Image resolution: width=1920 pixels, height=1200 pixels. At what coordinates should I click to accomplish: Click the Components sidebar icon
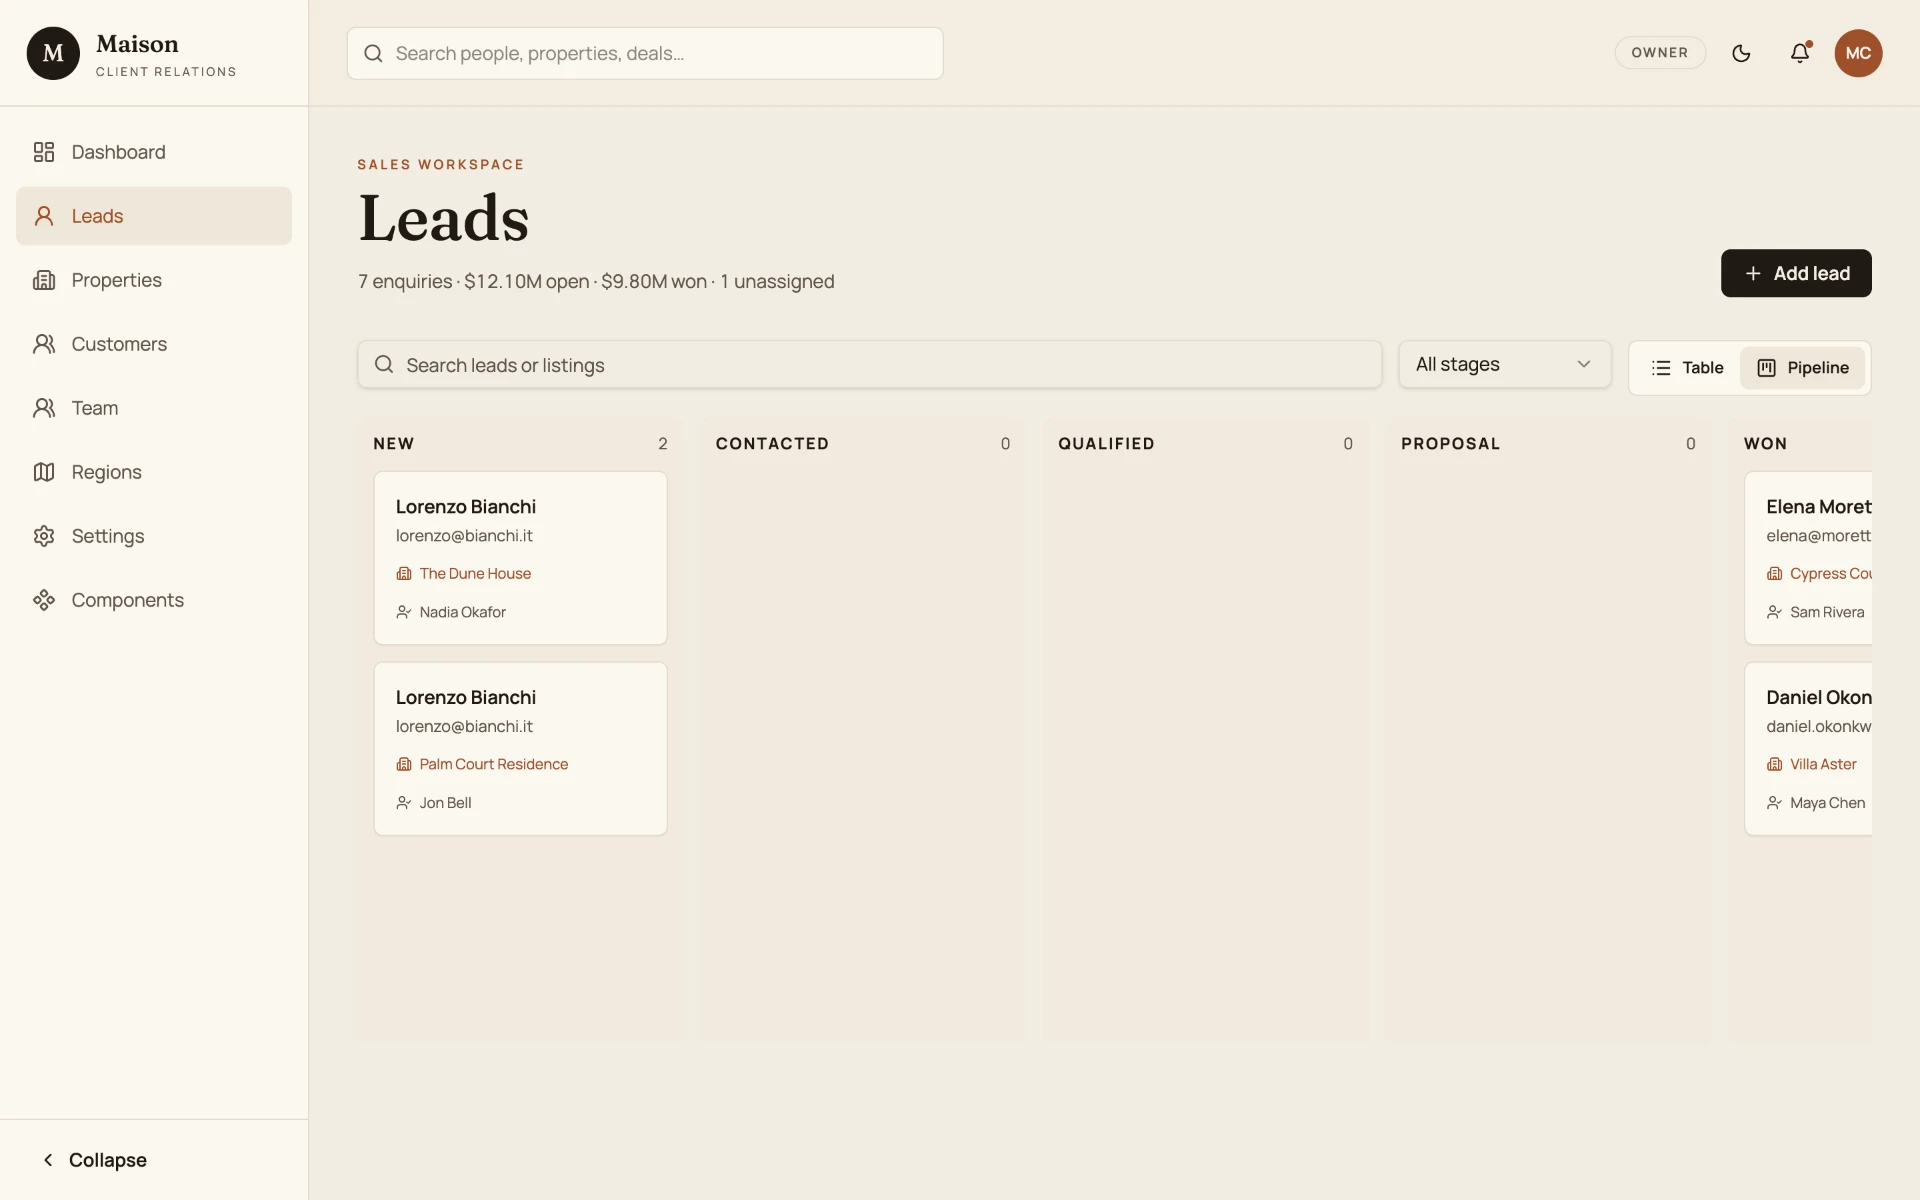pyautogui.click(x=44, y=600)
